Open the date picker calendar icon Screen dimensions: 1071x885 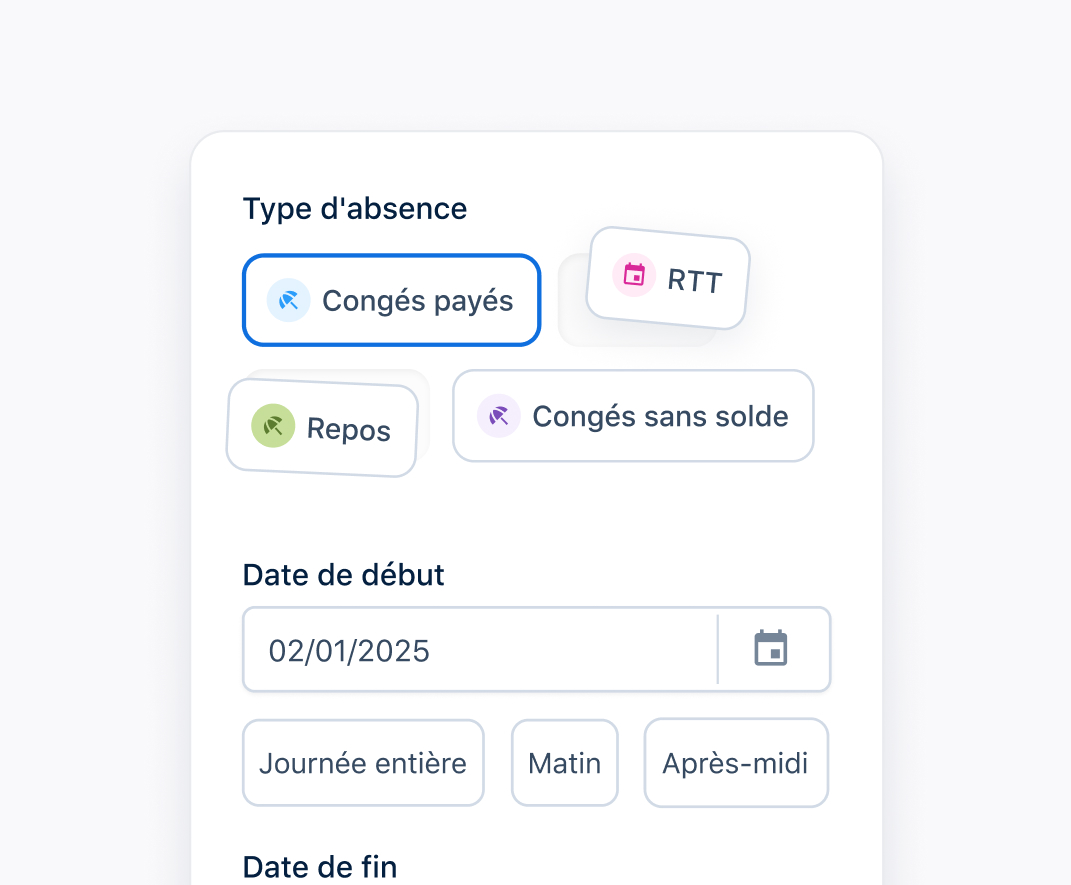(x=770, y=648)
